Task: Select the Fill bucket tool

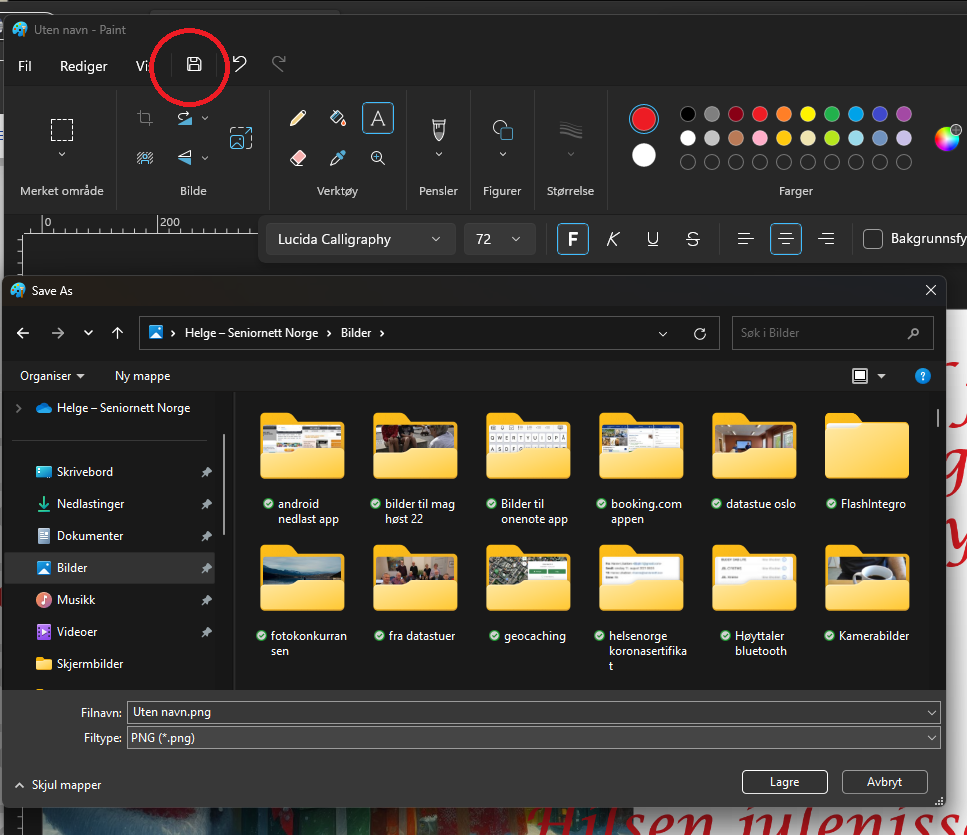Action: pyautogui.click(x=338, y=118)
